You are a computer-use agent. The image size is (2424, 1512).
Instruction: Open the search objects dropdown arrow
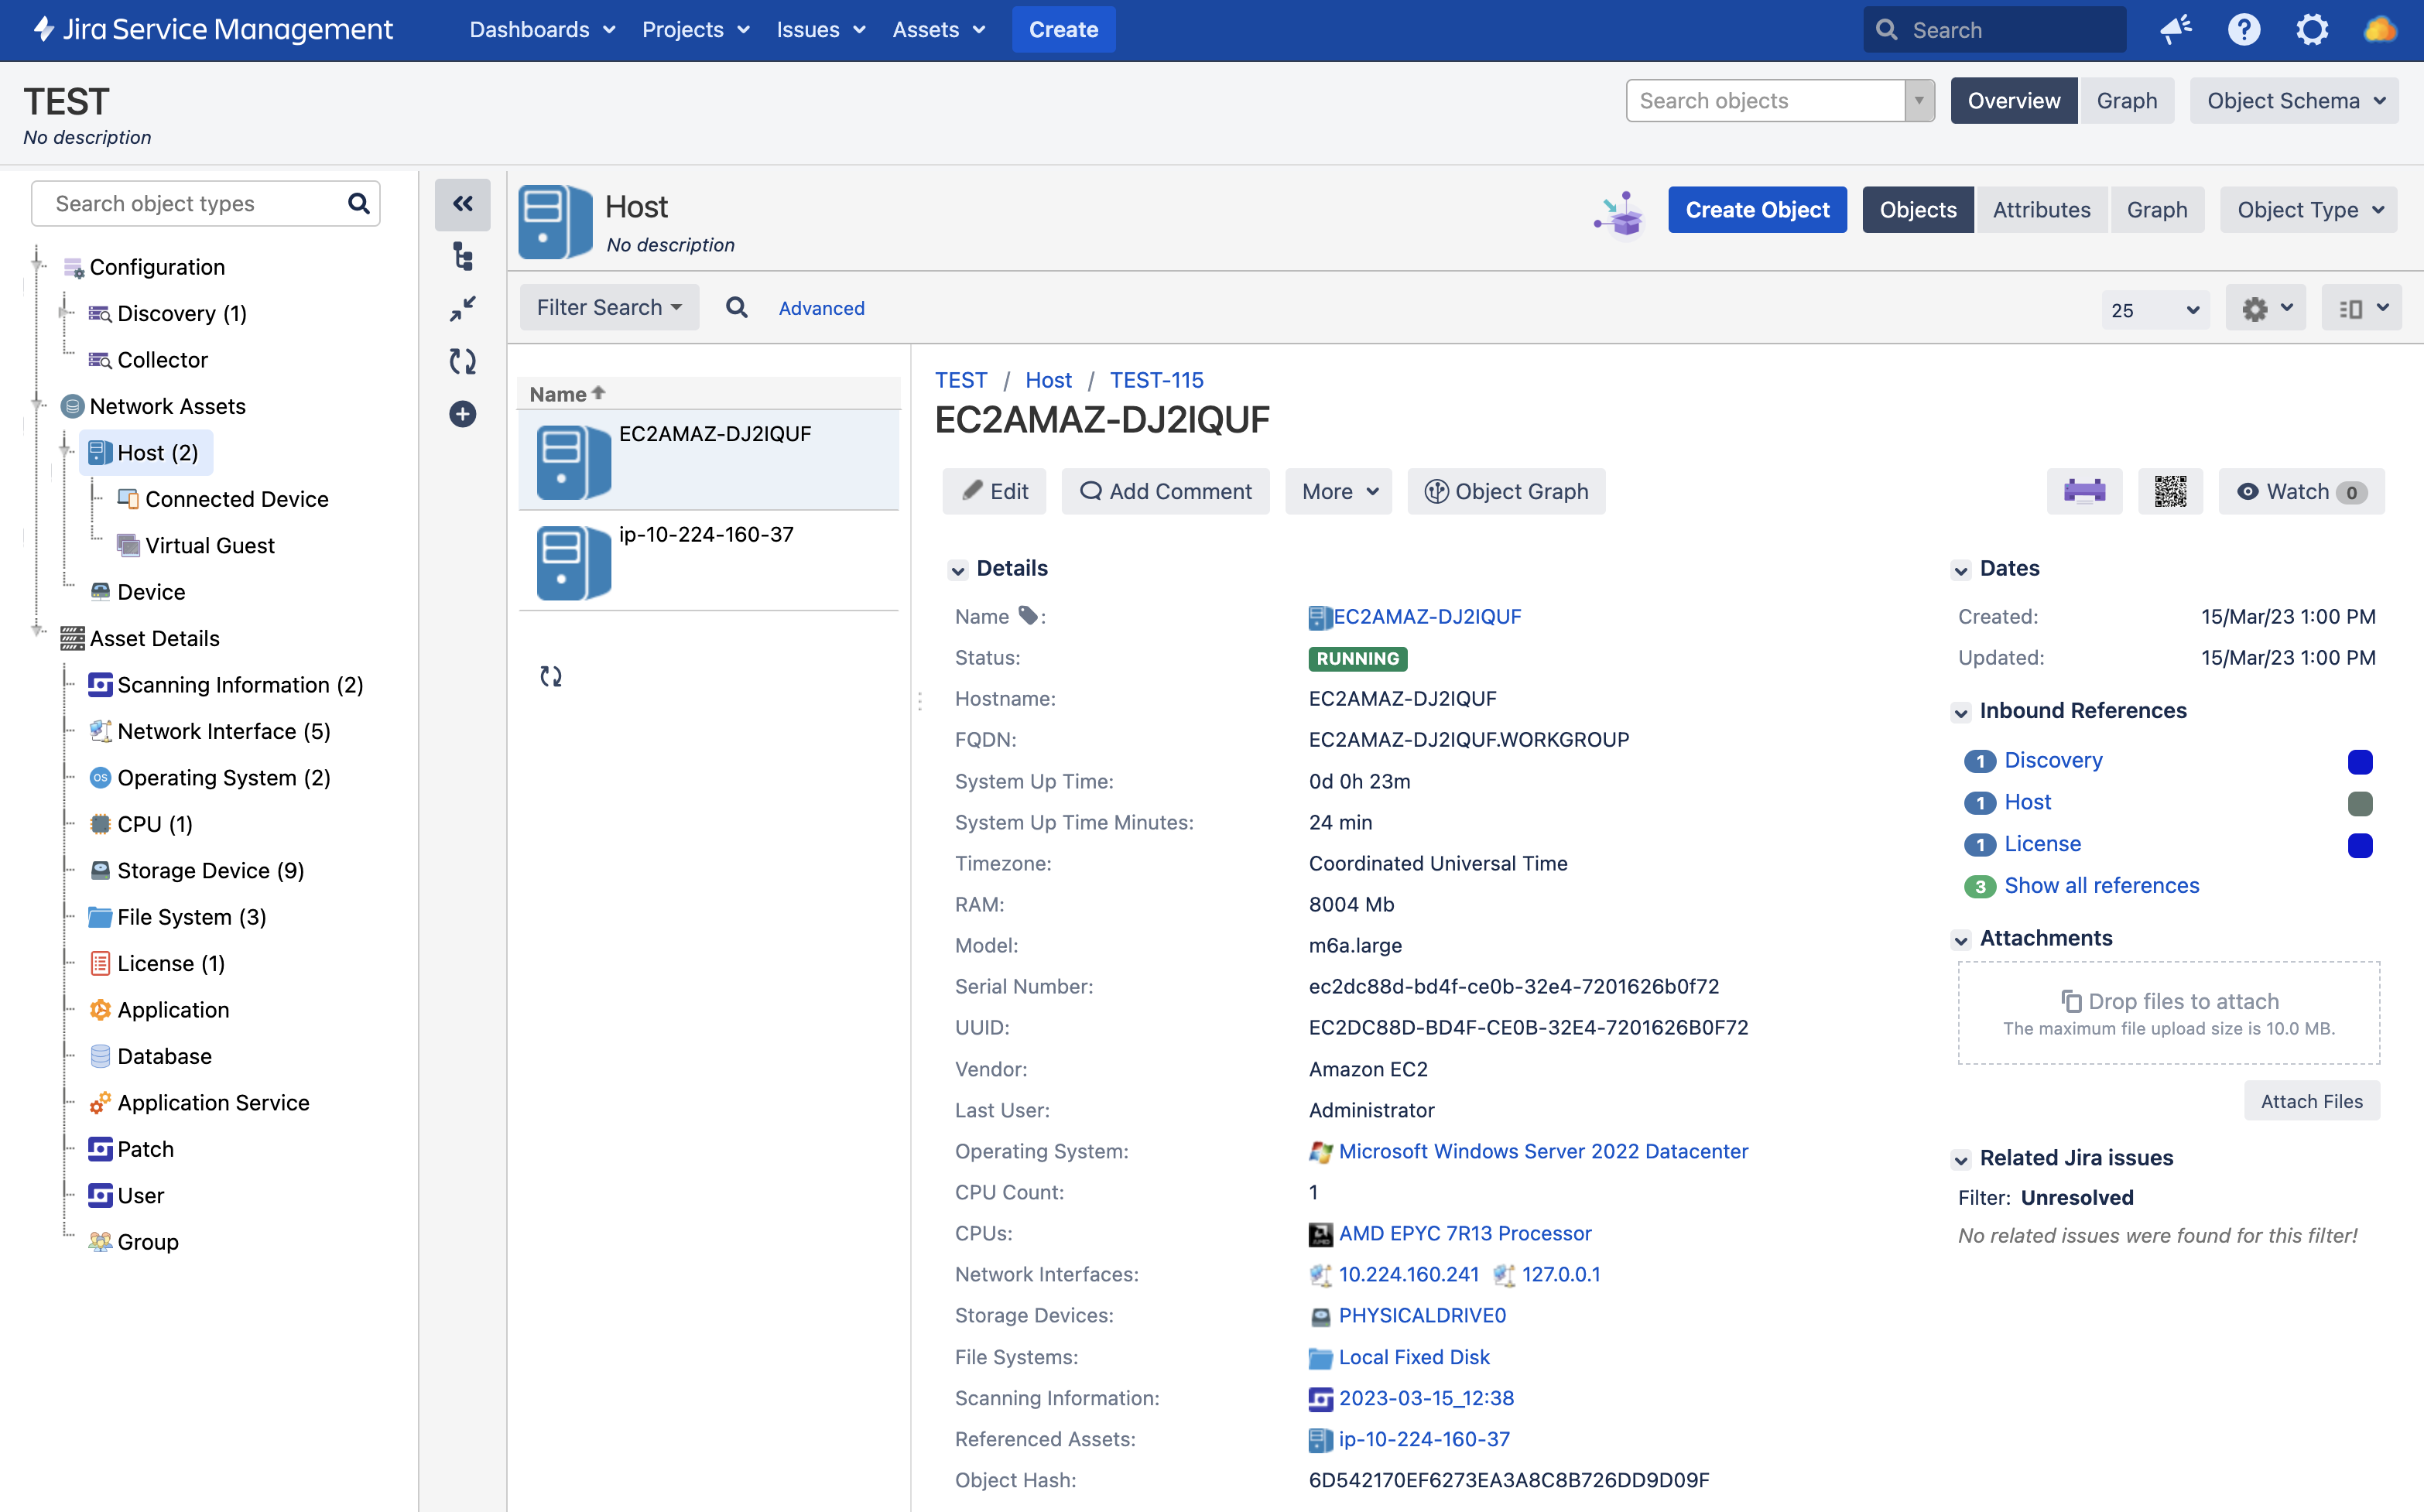[x=1919, y=101]
